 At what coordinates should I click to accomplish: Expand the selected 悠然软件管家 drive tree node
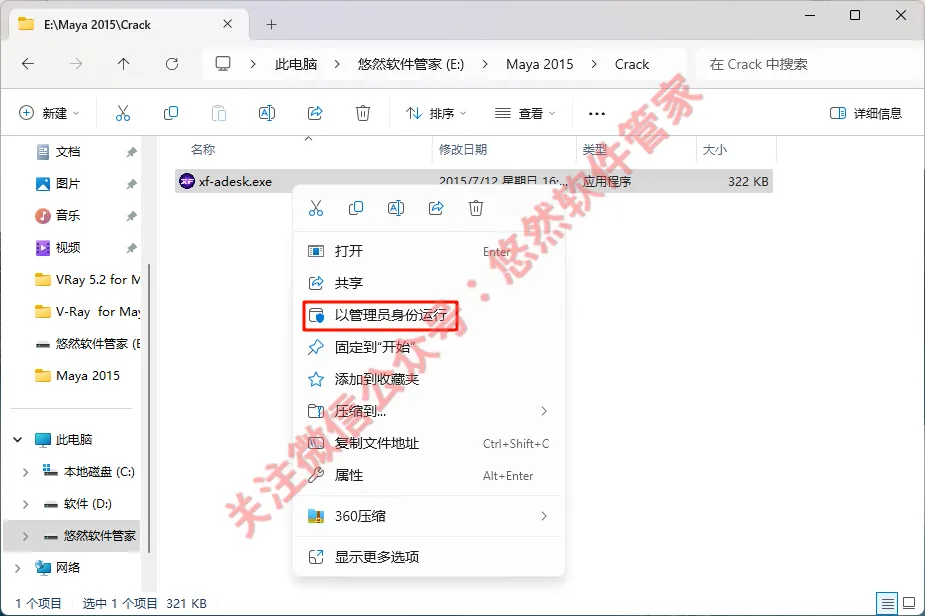pyautogui.click(x=25, y=536)
